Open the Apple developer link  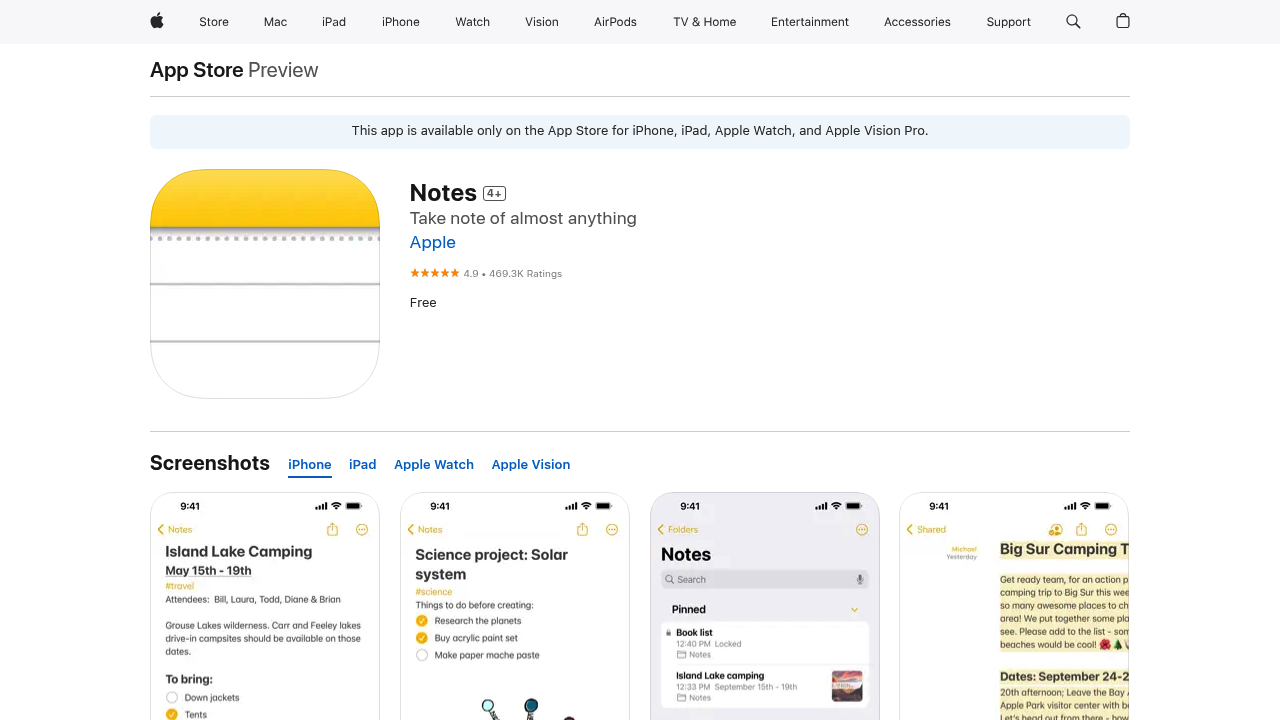pos(433,242)
